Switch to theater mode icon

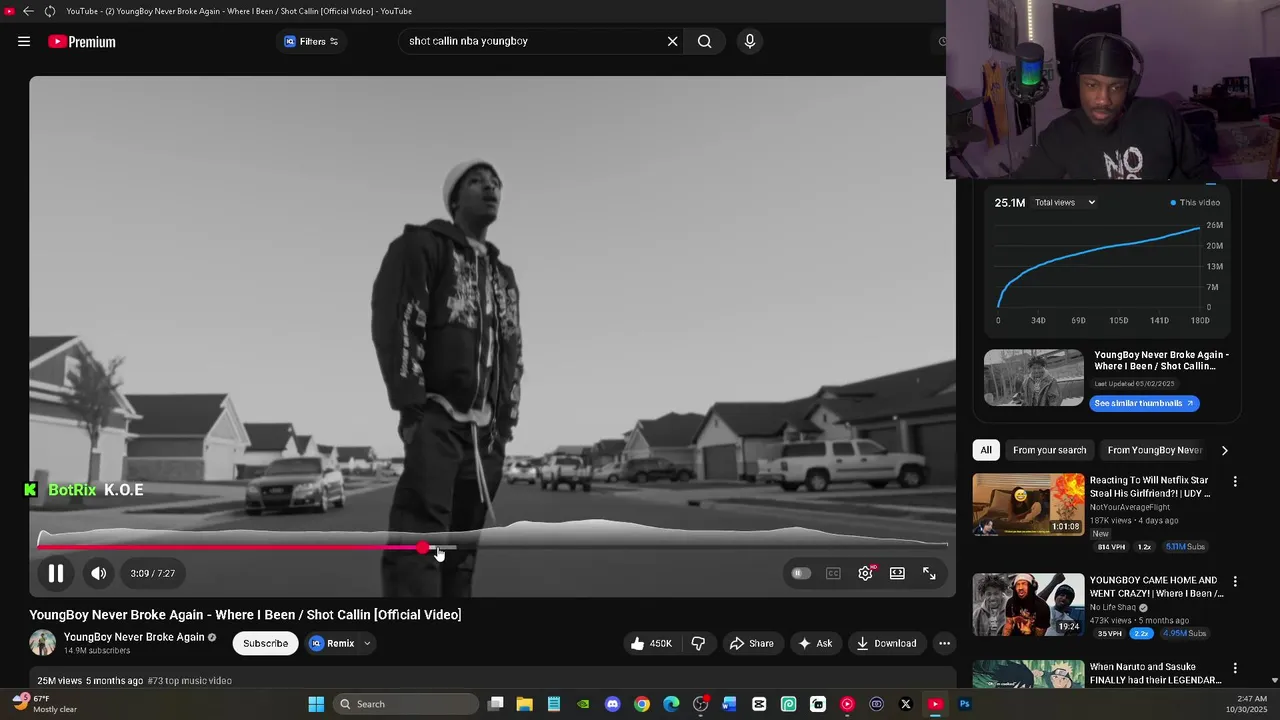pyautogui.click(x=897, y=573)
